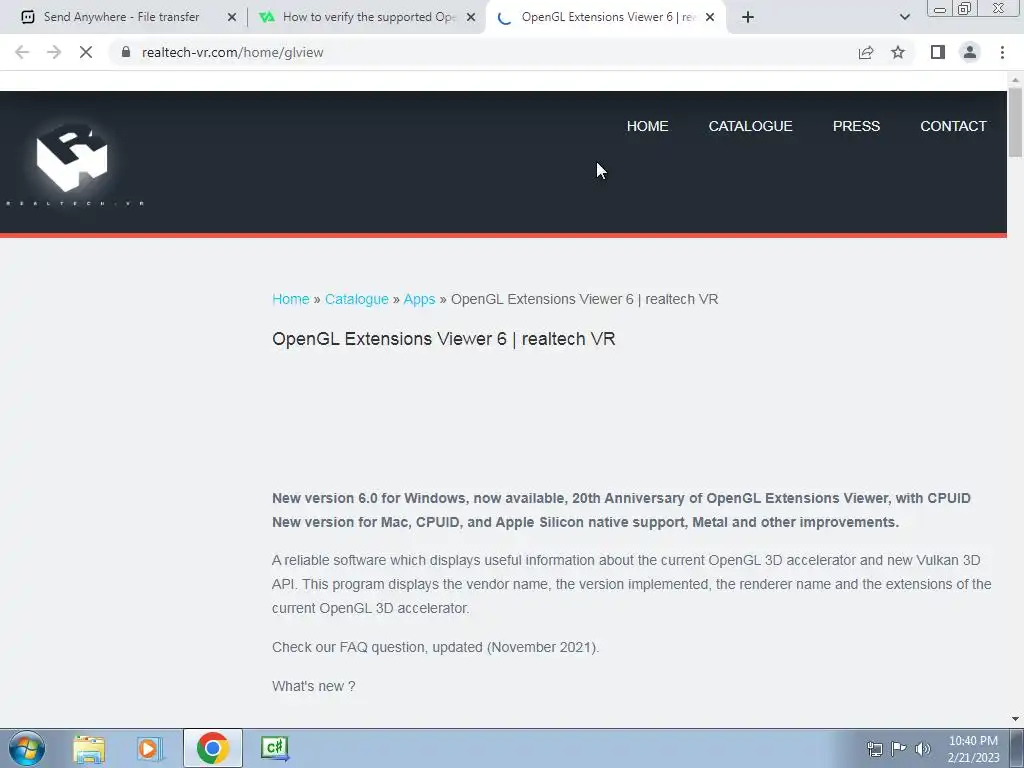The width and height of the screenshot is (1024, 768).
Task: Click the 'Check our FAQ question' sentence
Action: tap(435, 647)
